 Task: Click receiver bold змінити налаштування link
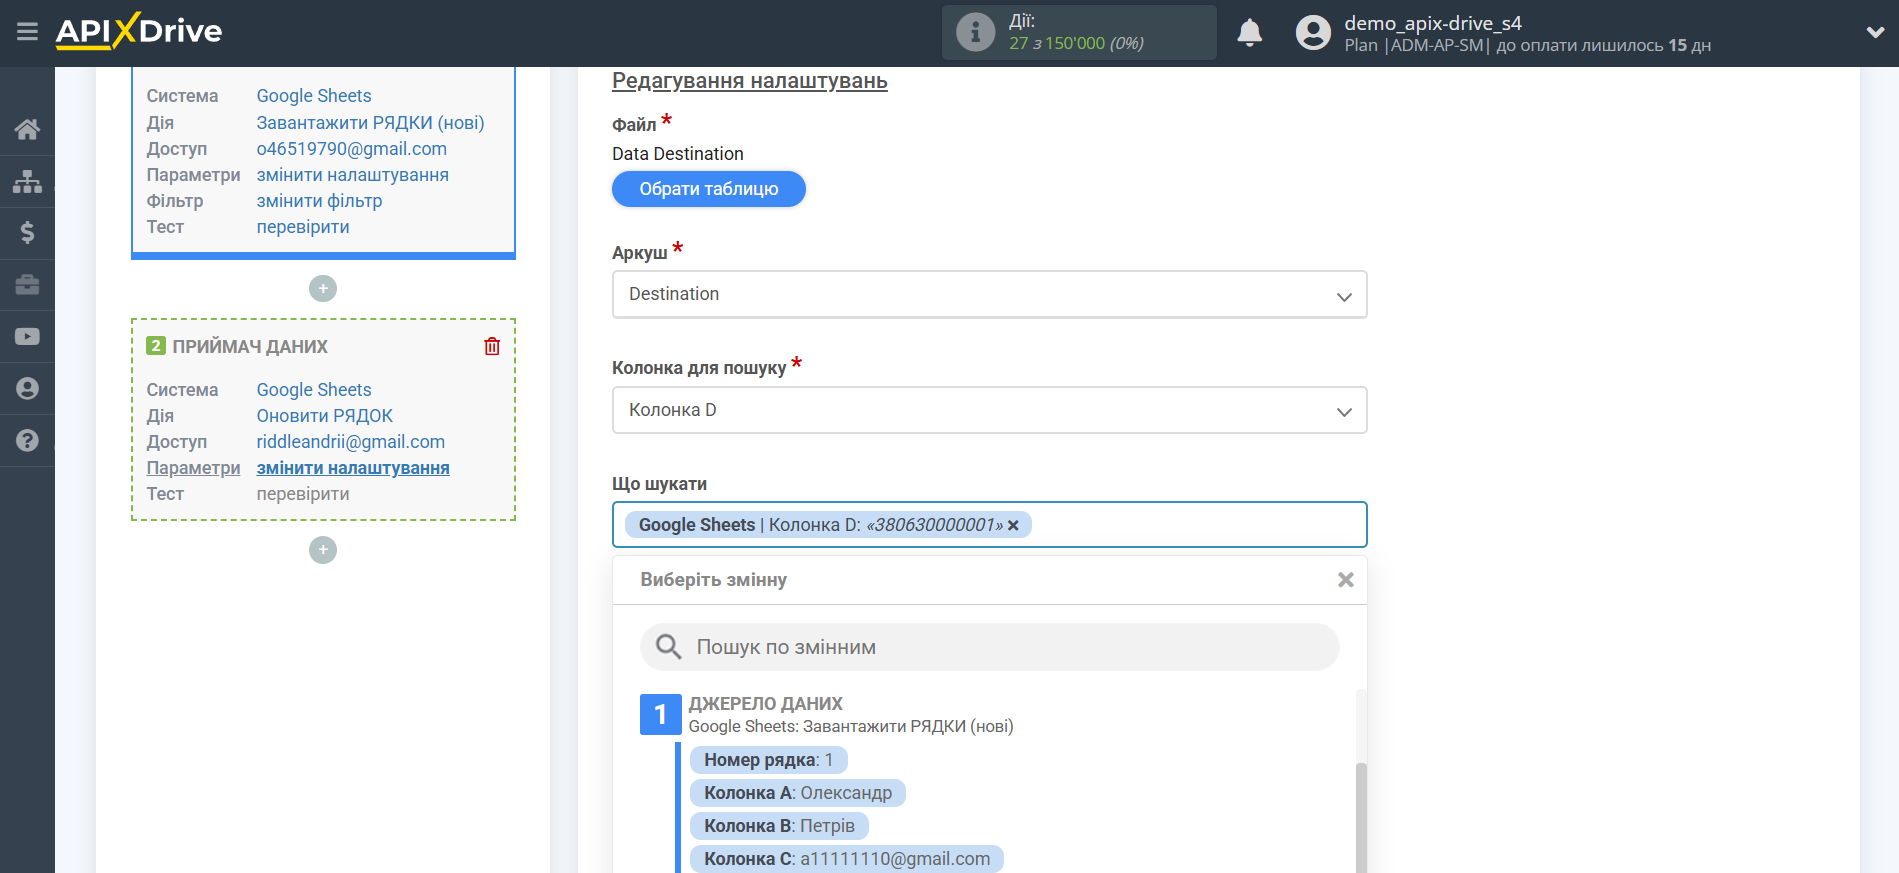[353, 468]
